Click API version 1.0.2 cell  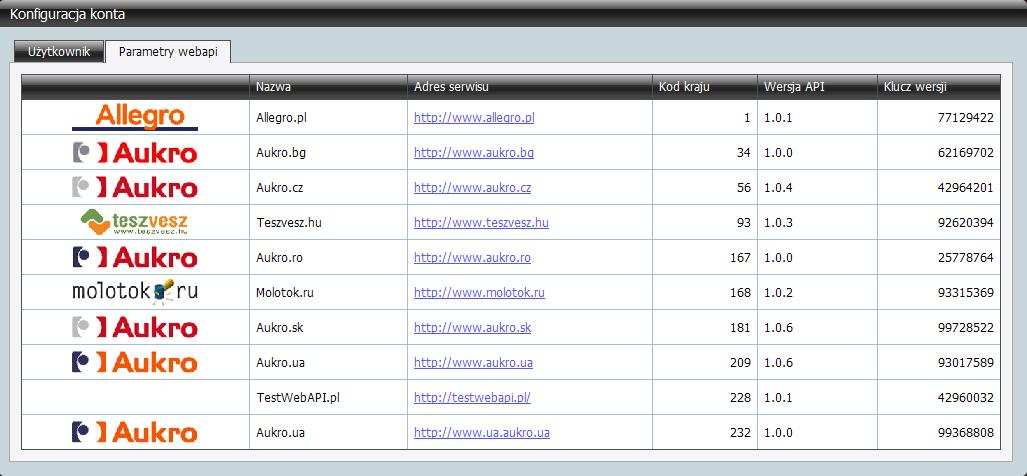(x=817, y=293)
